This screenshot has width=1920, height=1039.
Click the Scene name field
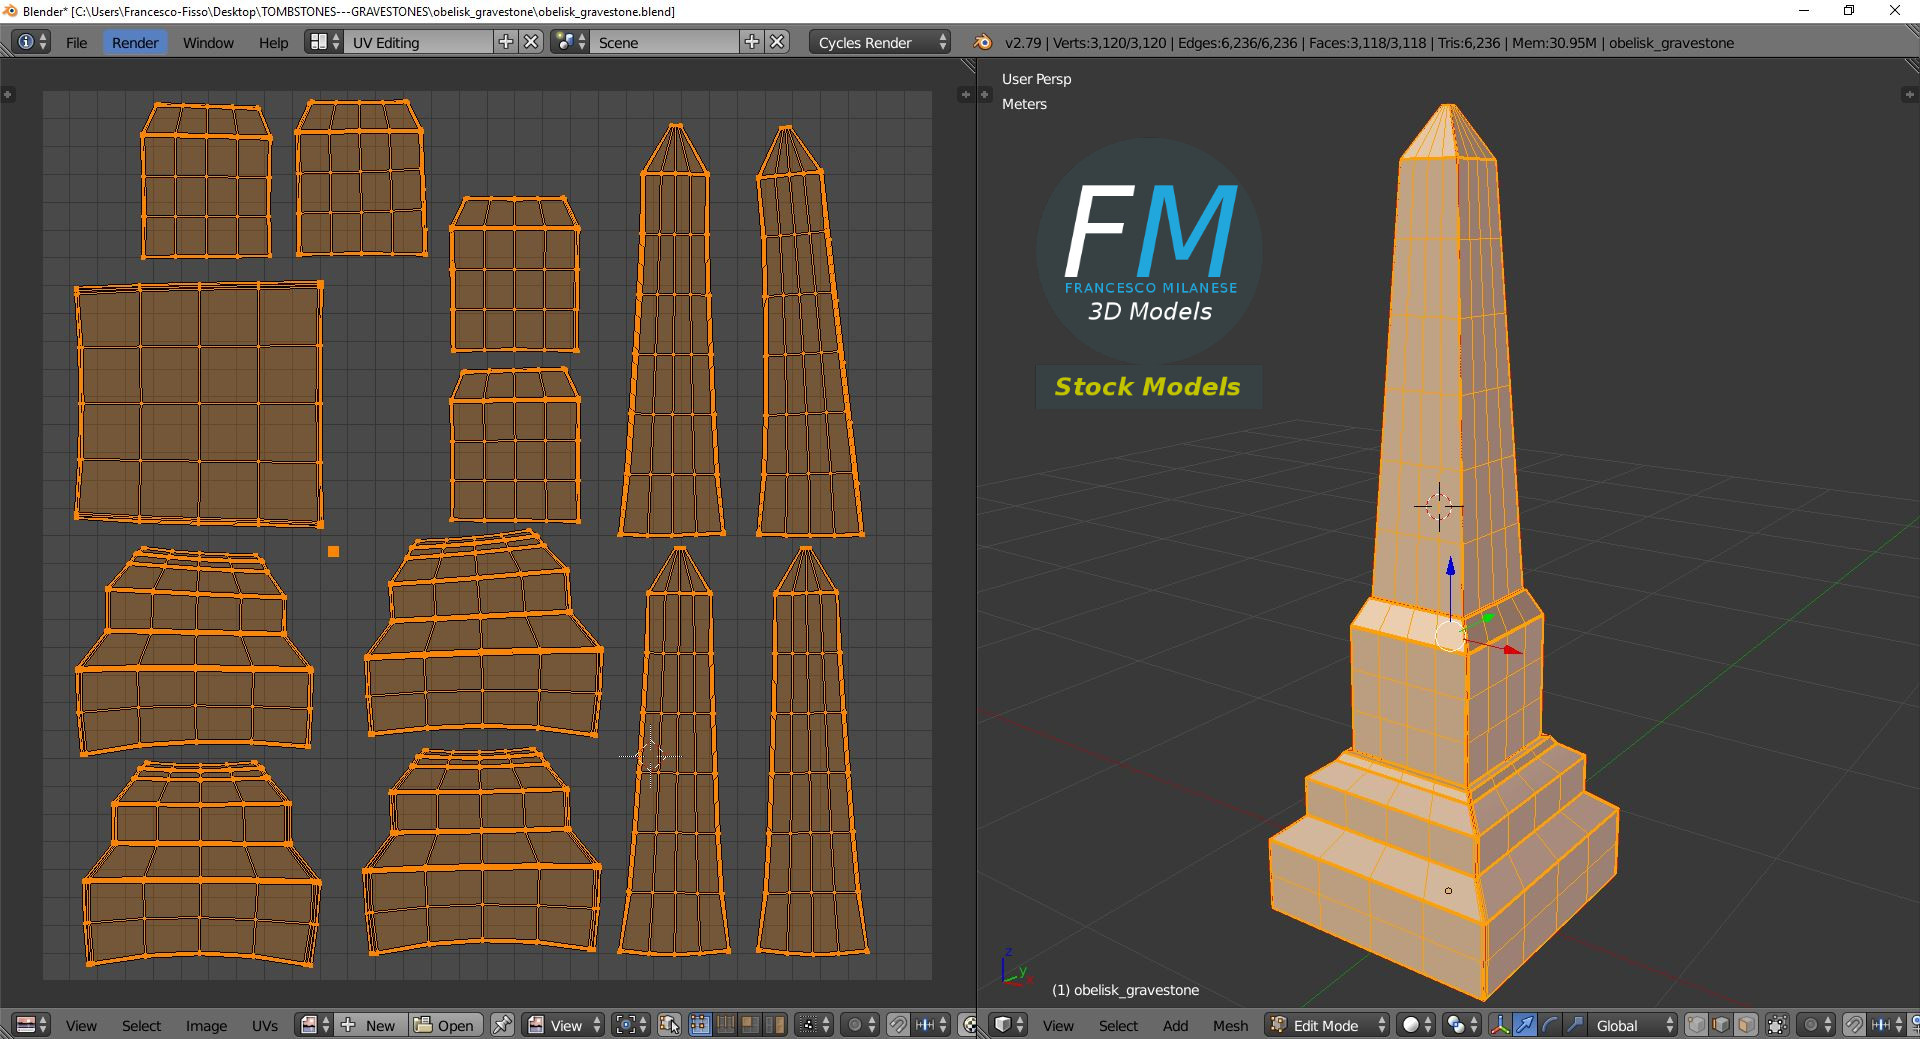pyautogui.click(x=664, y=42)
